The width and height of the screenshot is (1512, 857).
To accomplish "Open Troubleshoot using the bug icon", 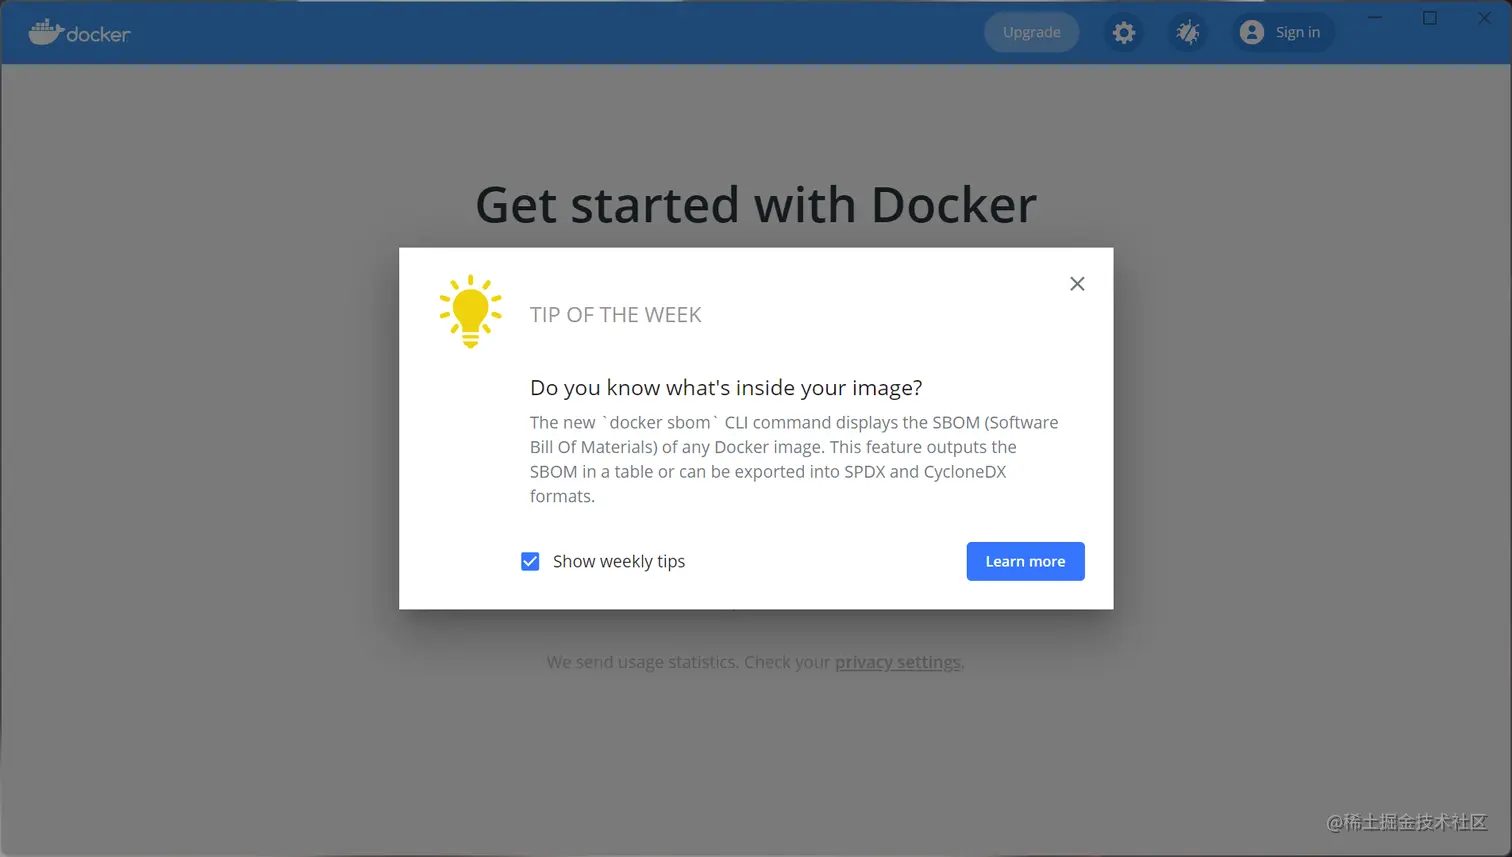I will (1187, 33).
